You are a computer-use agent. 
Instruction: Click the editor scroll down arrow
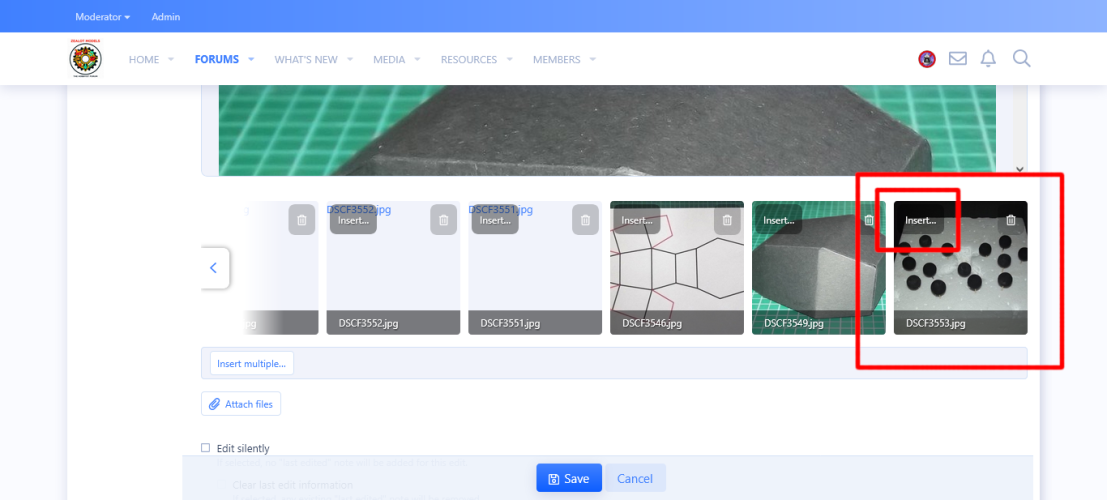(1019, 169)
